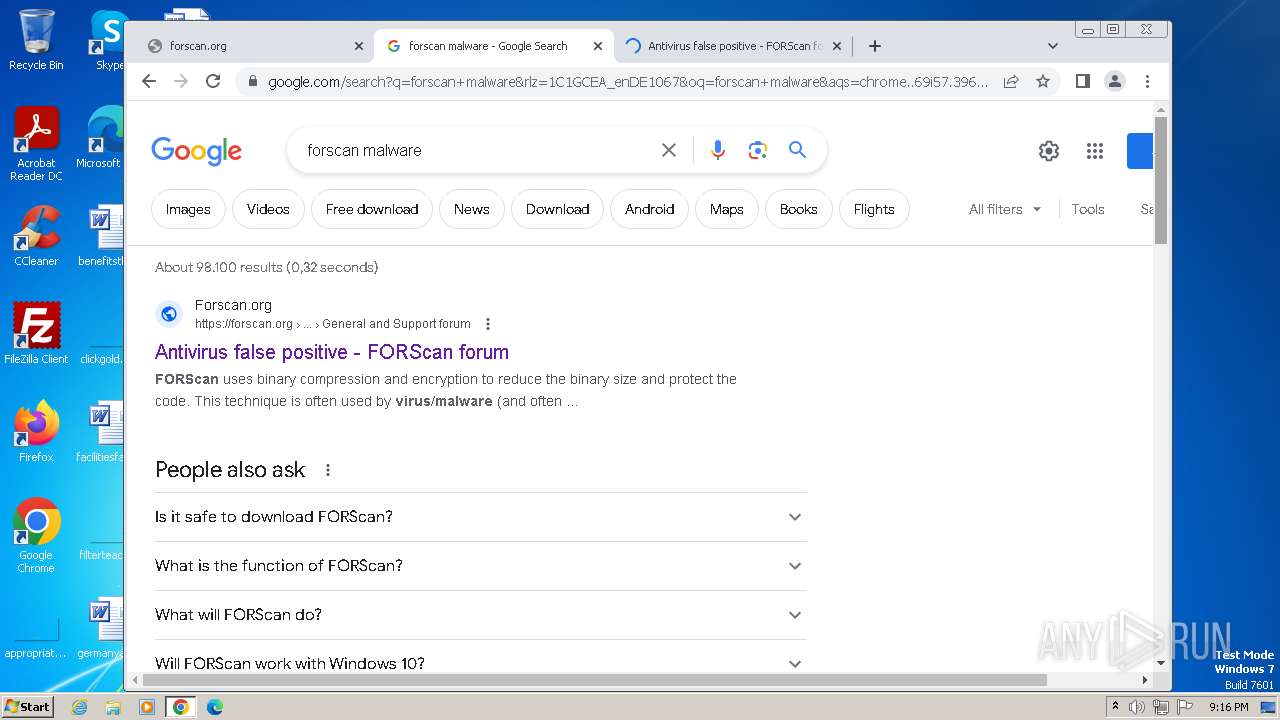Open Antivirus false positive FORScan forum link
Image resolution: width=1280 pixels, height=720 pixels.
pyautogui.click(x=332, y=352)
